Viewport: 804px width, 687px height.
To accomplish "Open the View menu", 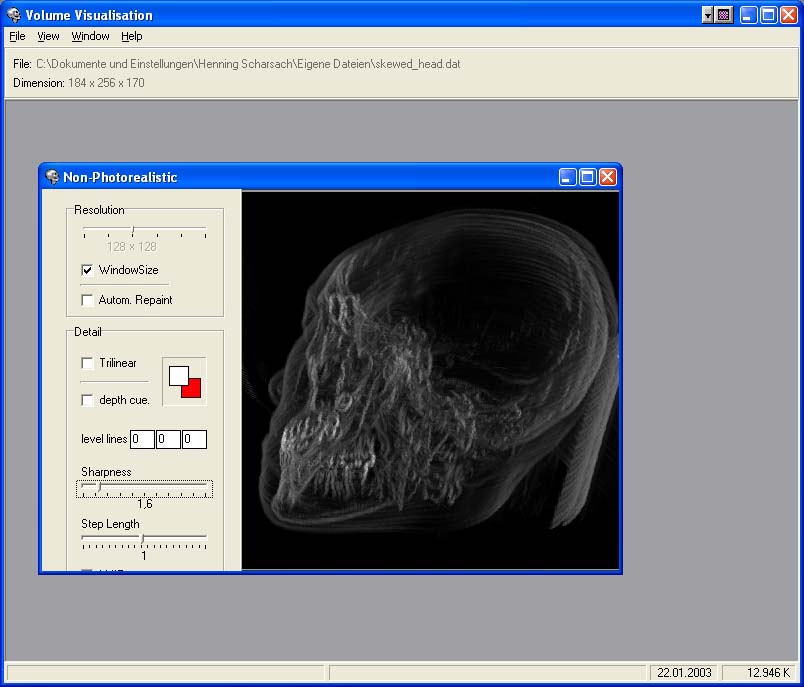I will click(x=48, y=36).
